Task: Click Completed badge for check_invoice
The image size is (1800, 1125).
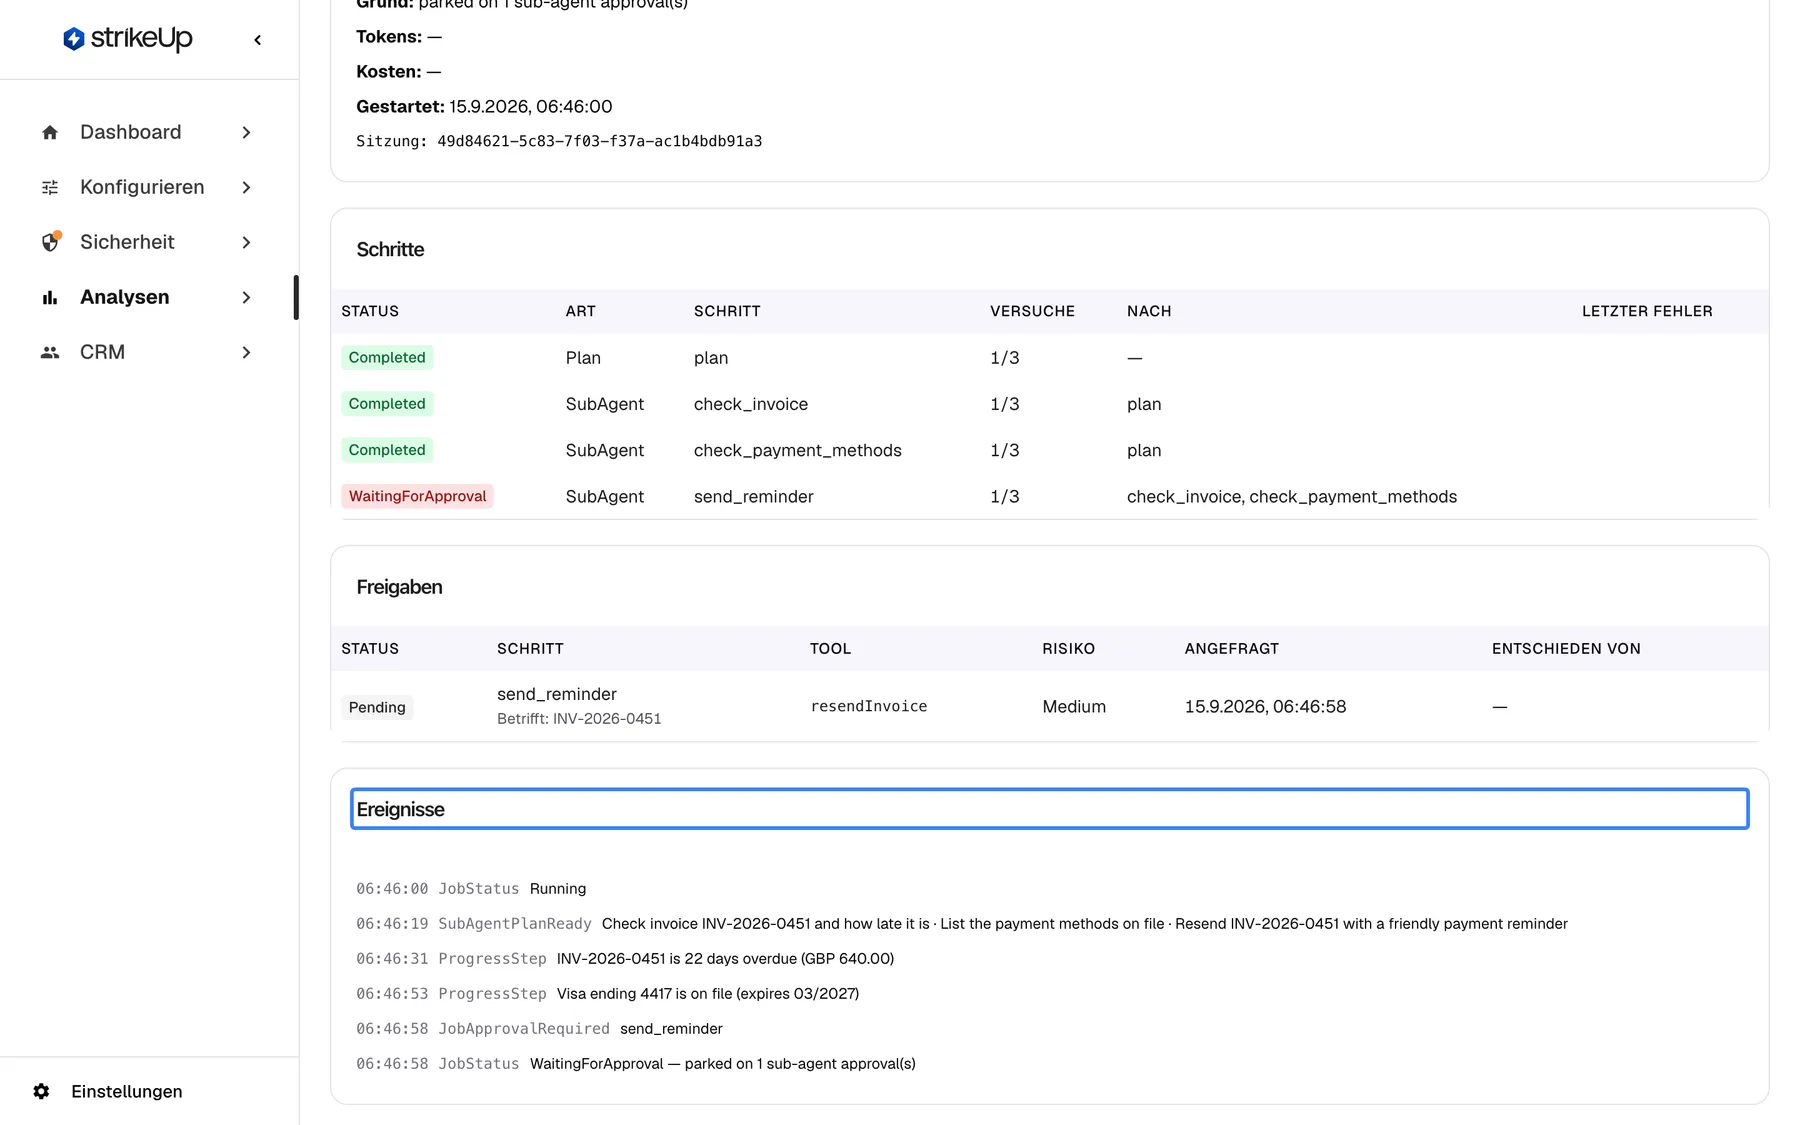Action: click(x=387, y=404)
